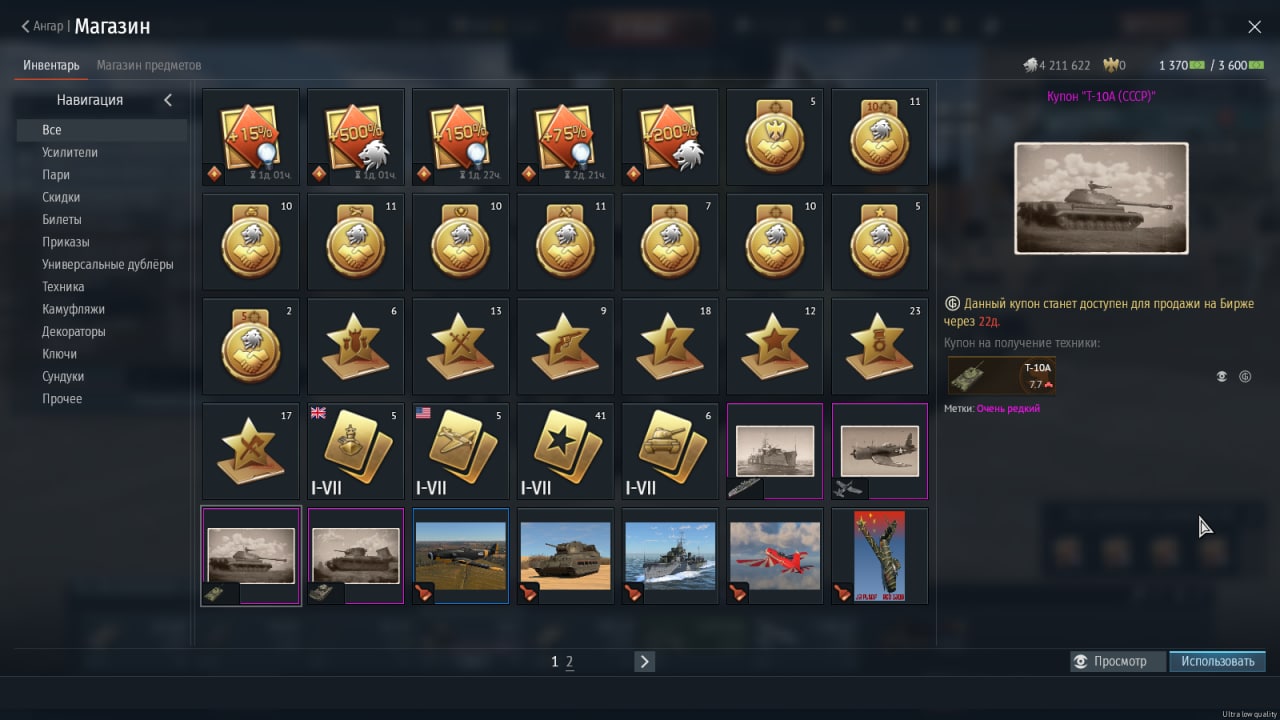Go back to Ангар

(43, 27)
